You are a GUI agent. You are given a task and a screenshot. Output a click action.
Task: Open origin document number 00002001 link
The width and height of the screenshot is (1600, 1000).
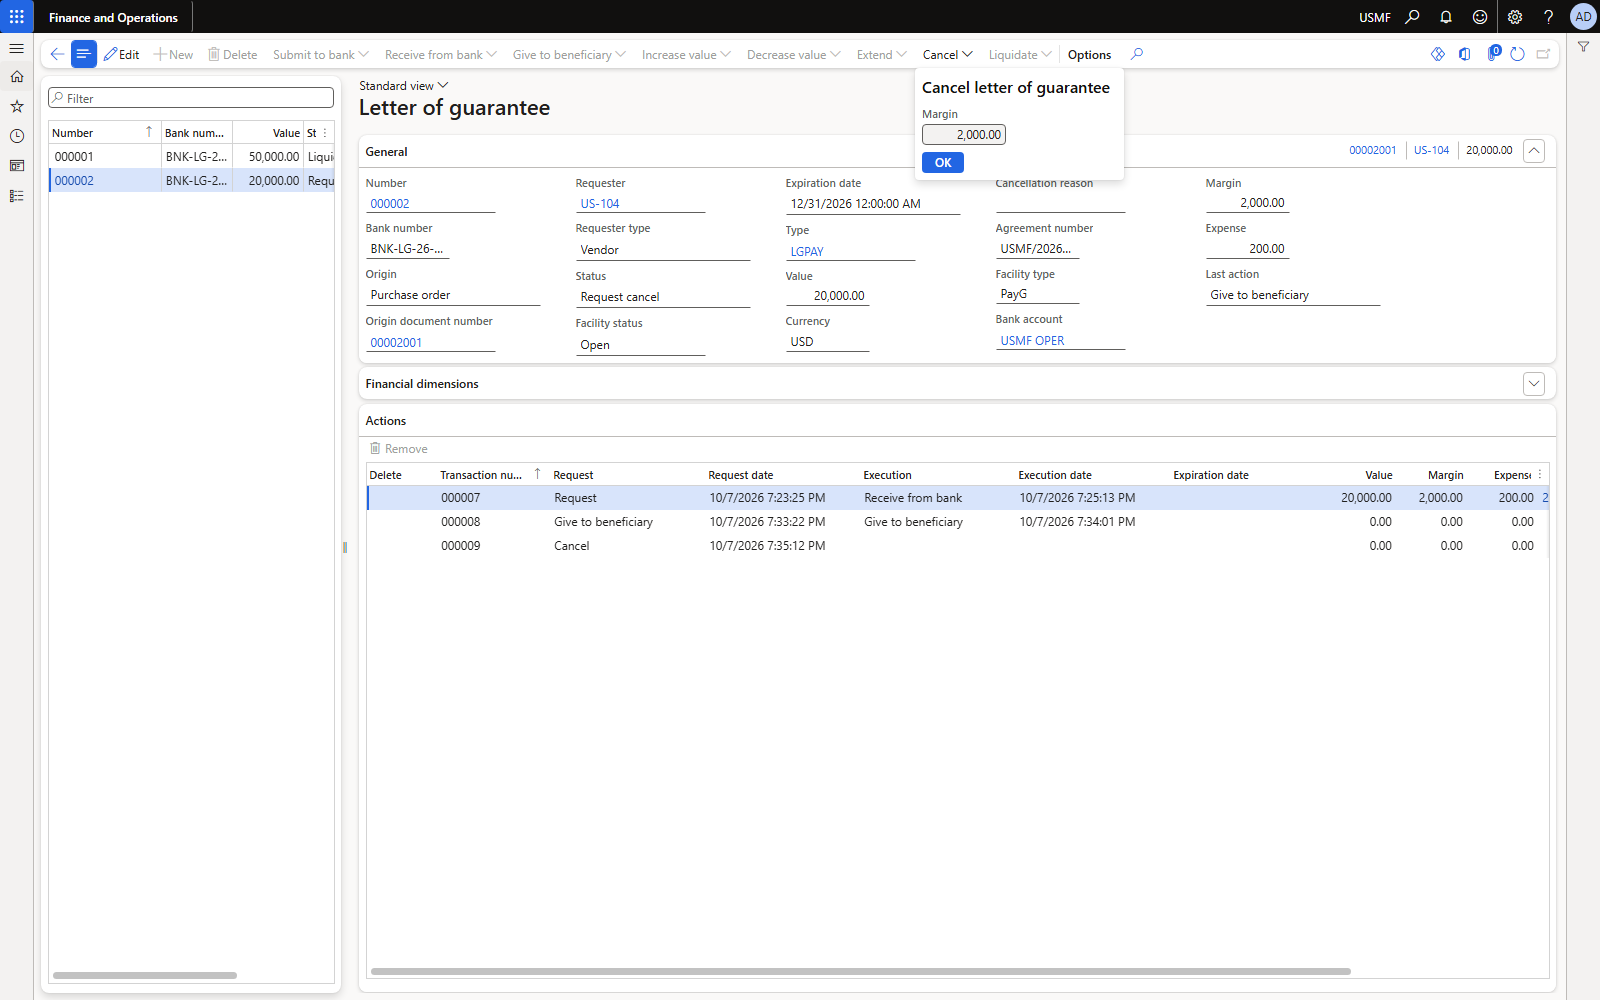[x=396, y=343]
